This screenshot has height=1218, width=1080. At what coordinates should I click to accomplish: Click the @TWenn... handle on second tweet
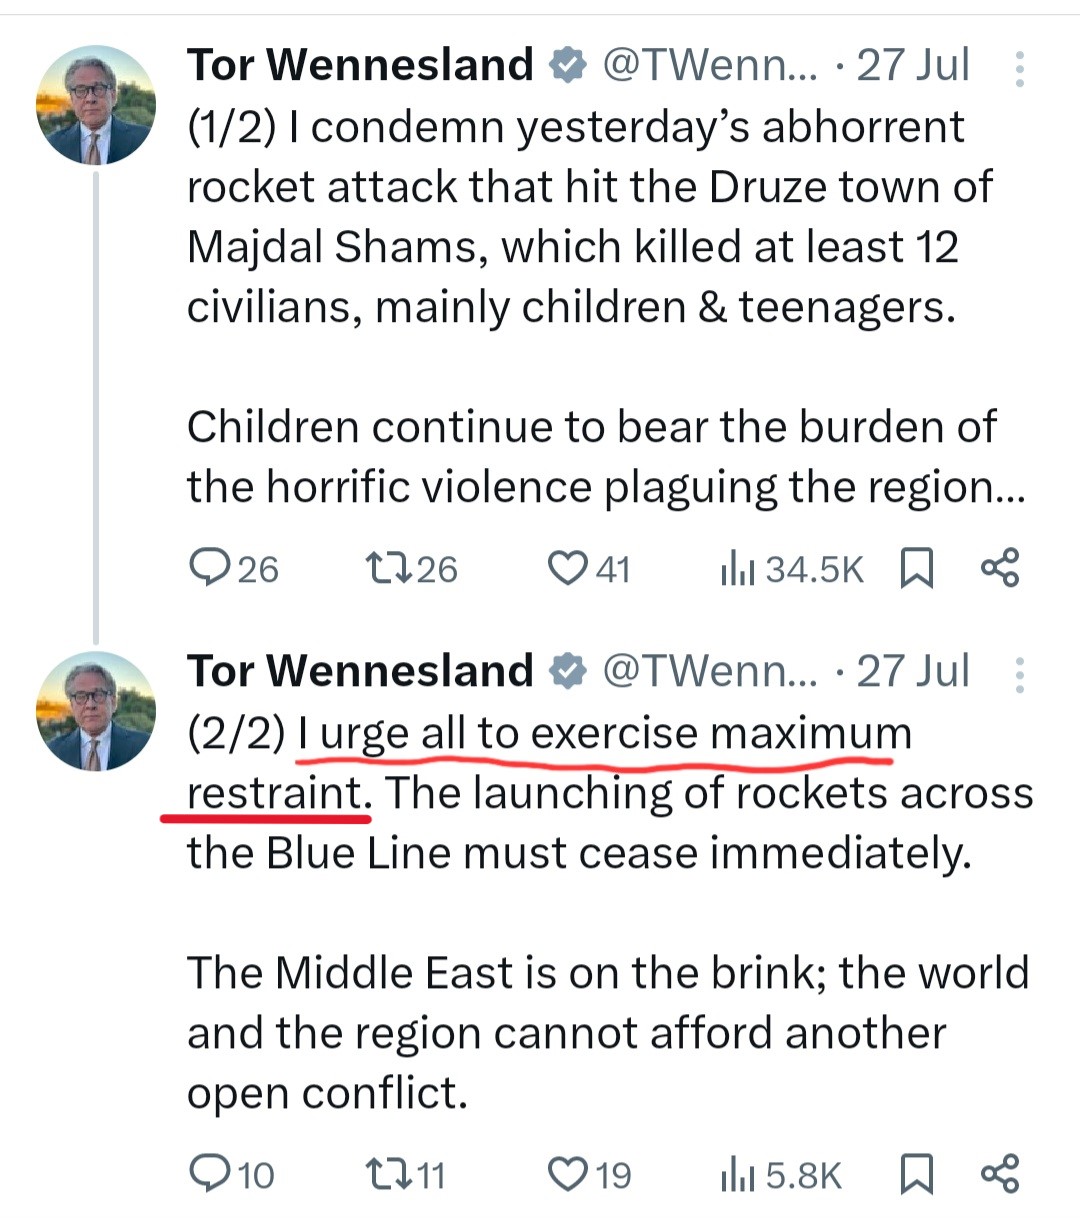[708, 671]
